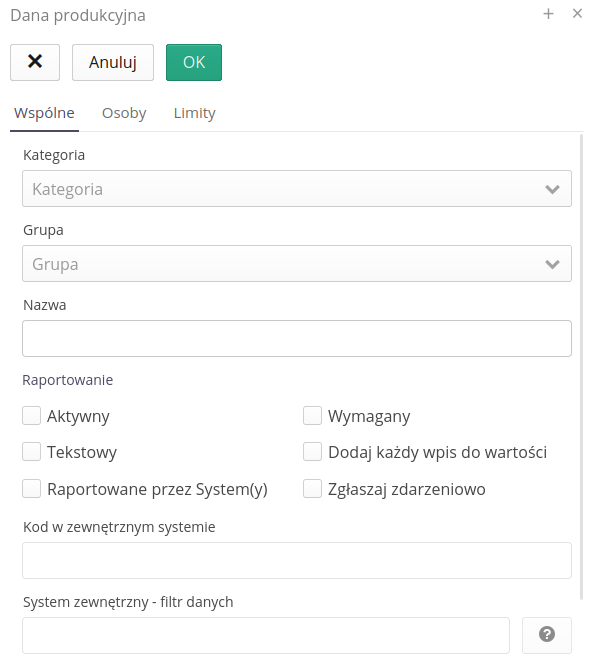592x668 pixels.
Task: Click the vertical scrollbar on the form
Action: point(581,366)
